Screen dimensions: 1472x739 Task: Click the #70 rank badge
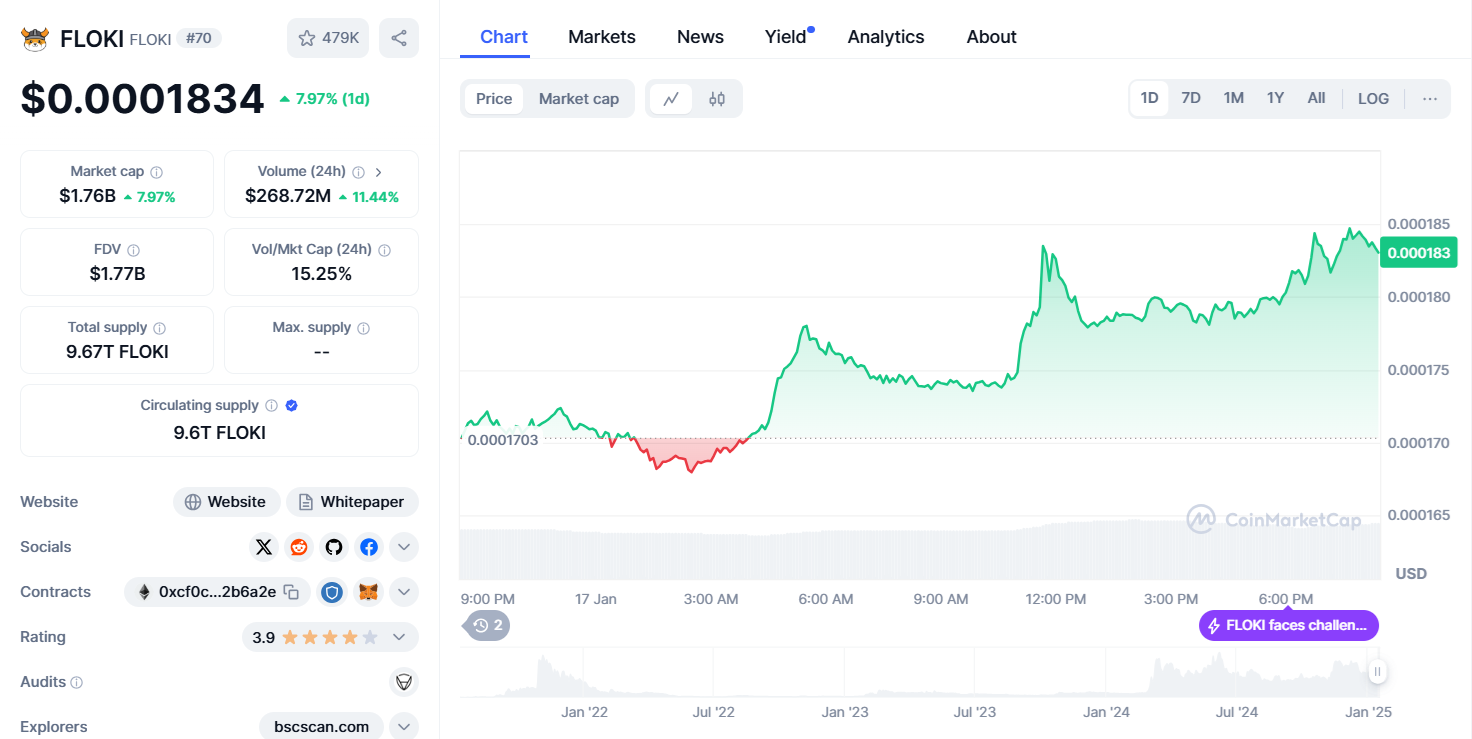pyautogui.click(x=199, y=38)
